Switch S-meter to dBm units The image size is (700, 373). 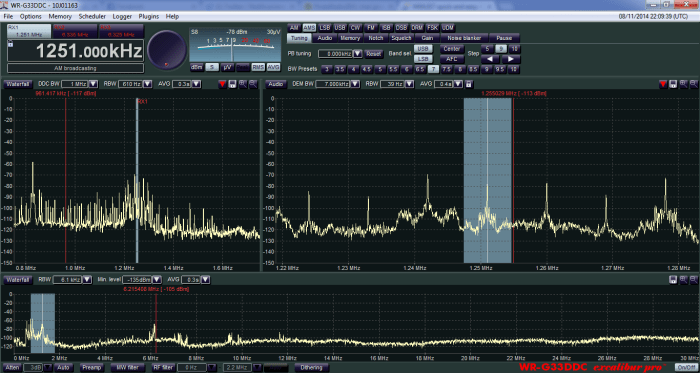click(196, 67)
